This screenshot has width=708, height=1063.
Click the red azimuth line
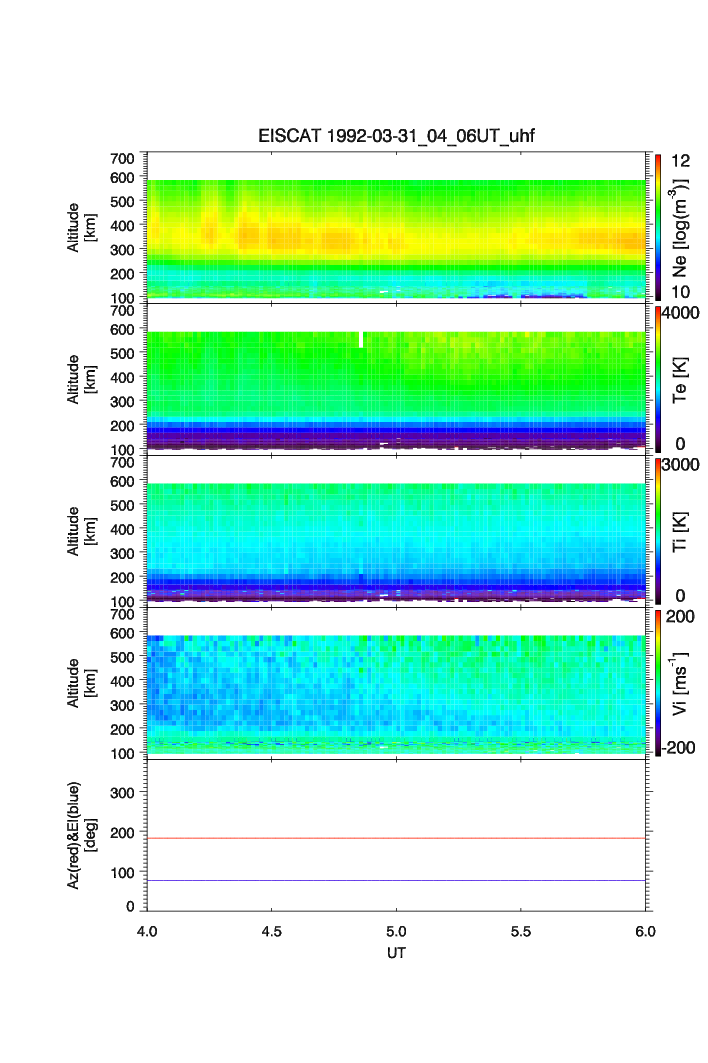tap(396, 839)
